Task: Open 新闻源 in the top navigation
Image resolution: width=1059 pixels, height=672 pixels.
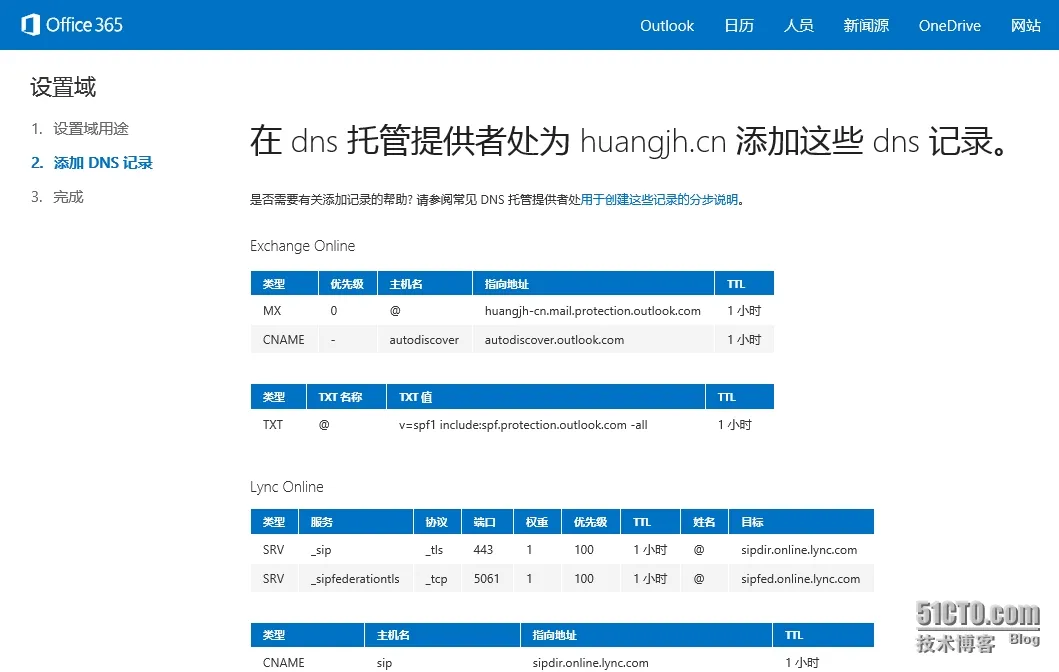Action: click(866, 26)
